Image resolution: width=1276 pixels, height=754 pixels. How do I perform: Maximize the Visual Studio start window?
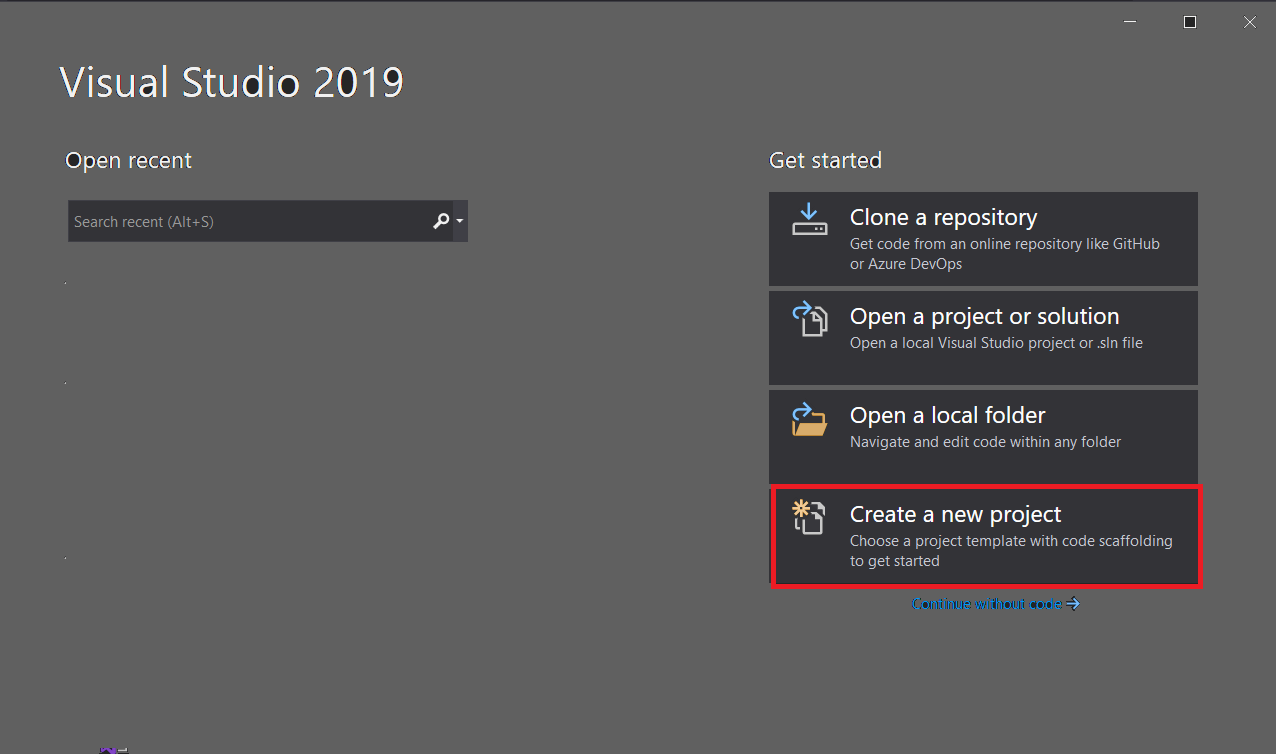1189,22
